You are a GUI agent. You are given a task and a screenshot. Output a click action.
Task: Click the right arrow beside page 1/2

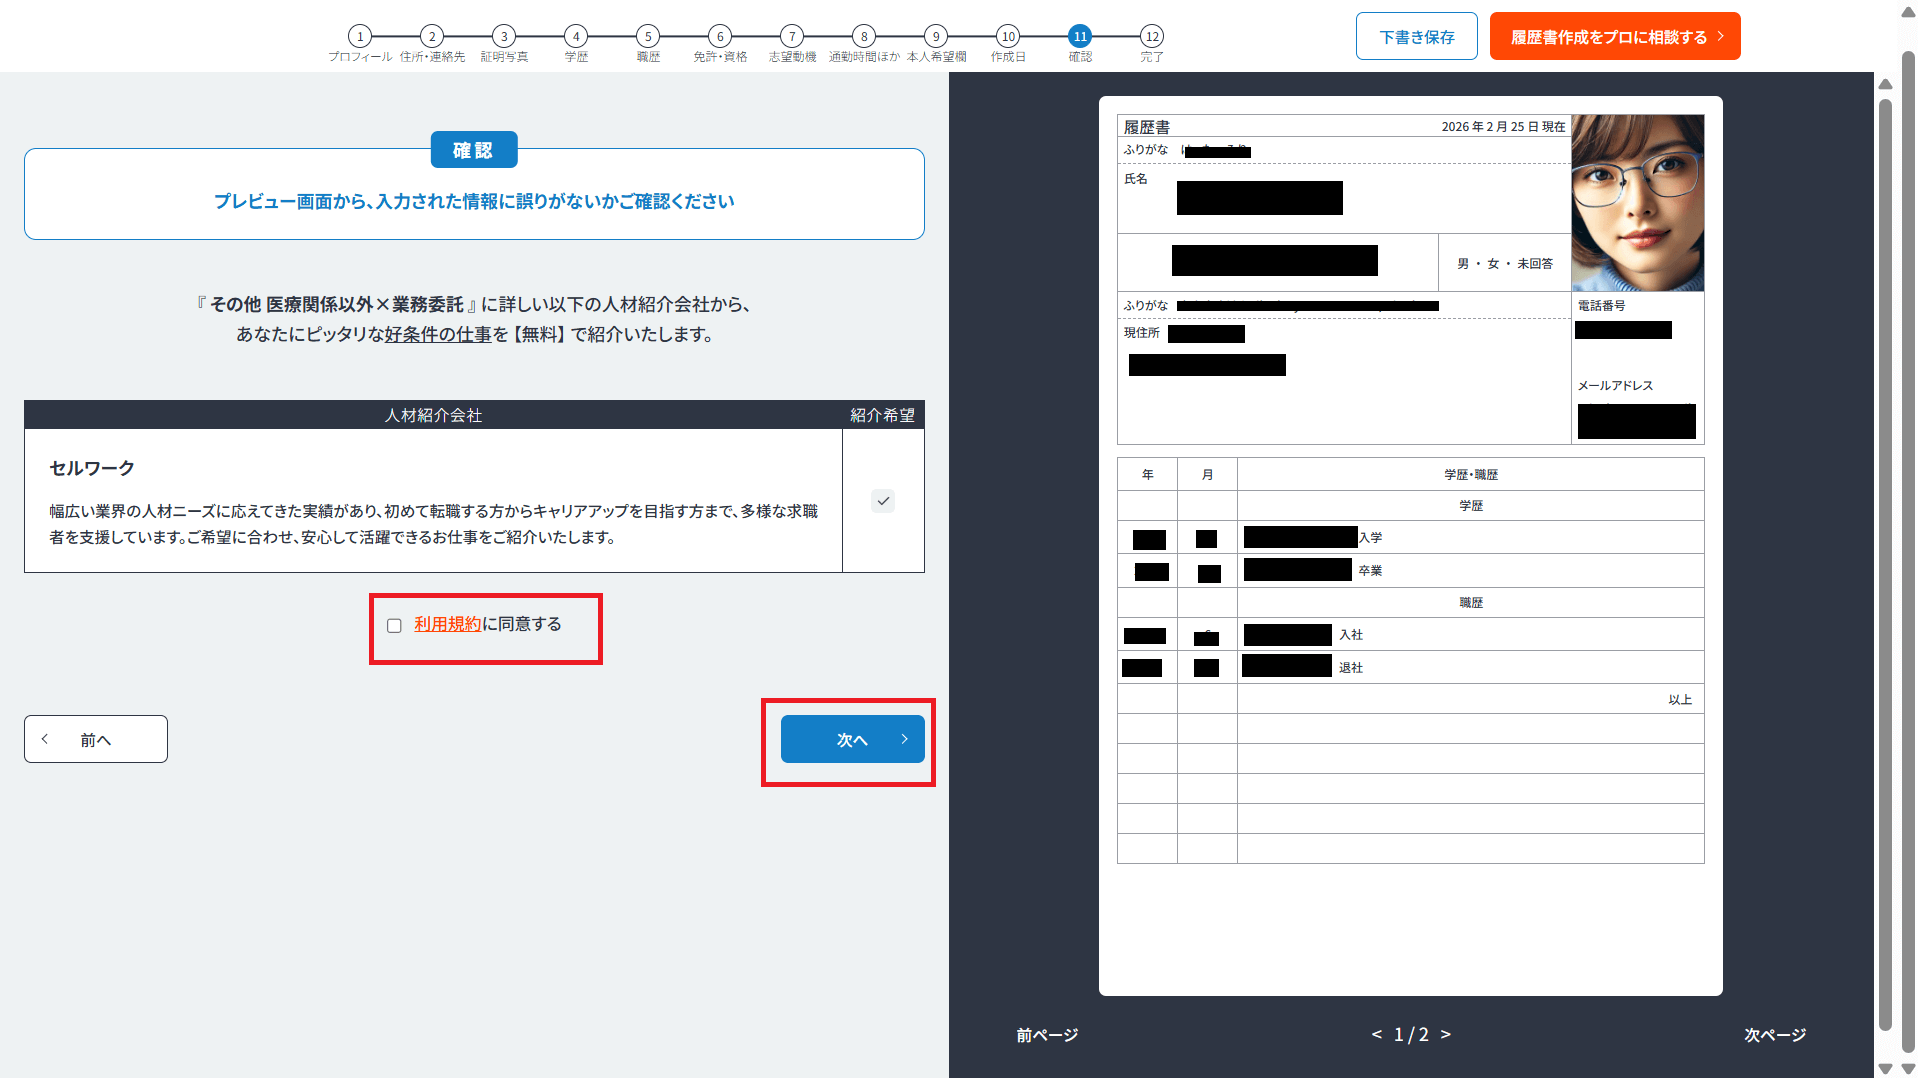[1445, 1035]
